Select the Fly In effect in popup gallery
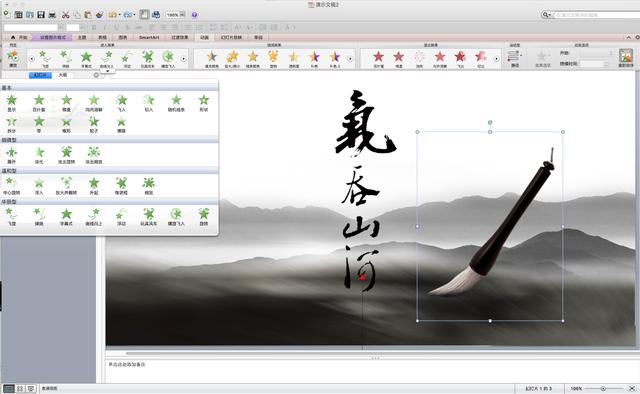The width and height of the screenshot is (640, 394). pos(121,103)
